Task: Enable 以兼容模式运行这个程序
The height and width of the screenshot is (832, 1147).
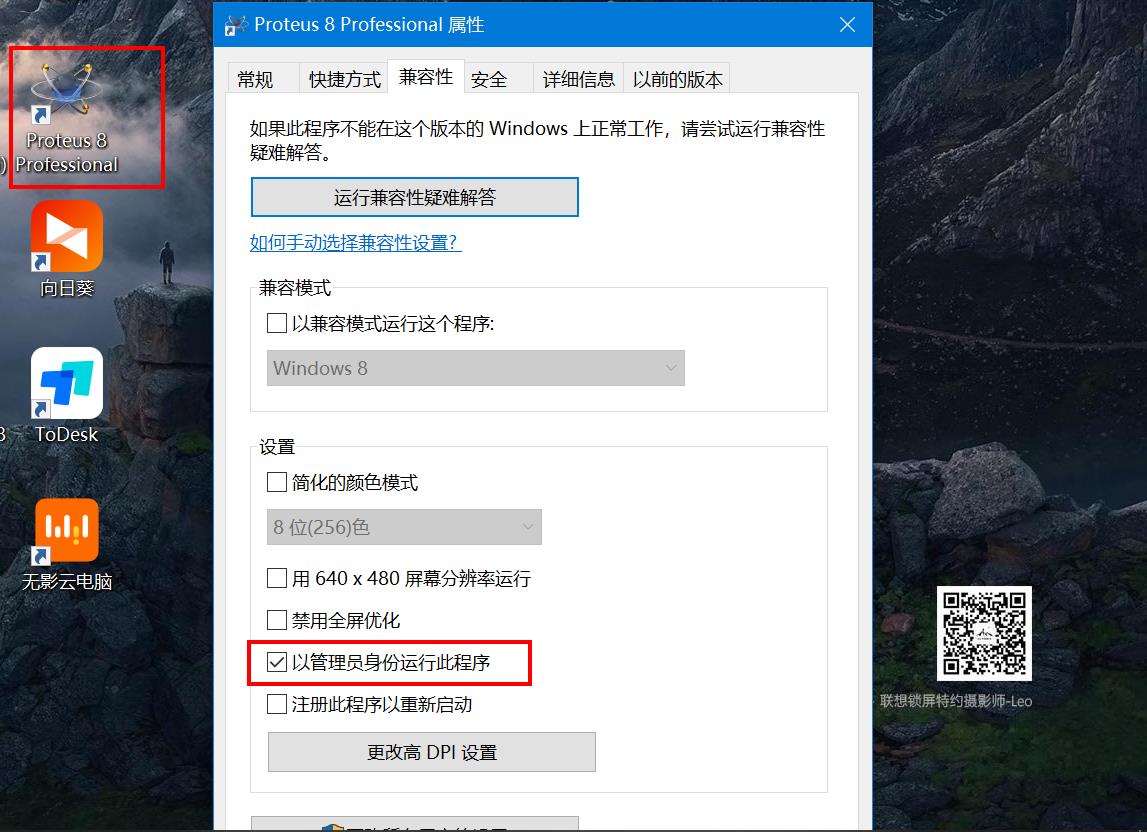Action: [x=277, y=323]
